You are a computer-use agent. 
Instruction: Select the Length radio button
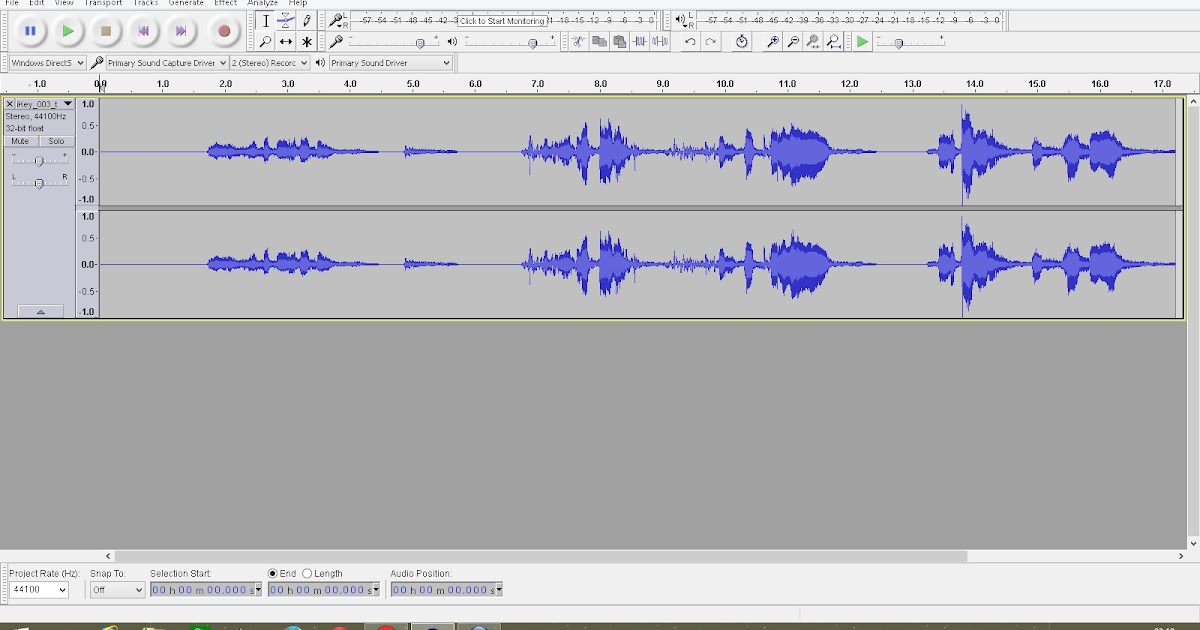310,573
